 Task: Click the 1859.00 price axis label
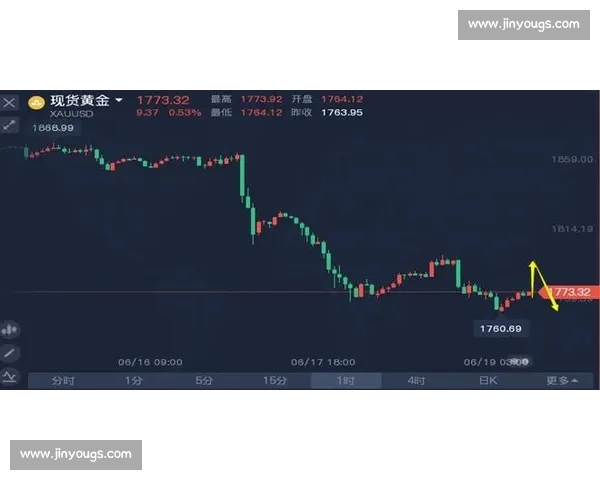pos(572,159)
